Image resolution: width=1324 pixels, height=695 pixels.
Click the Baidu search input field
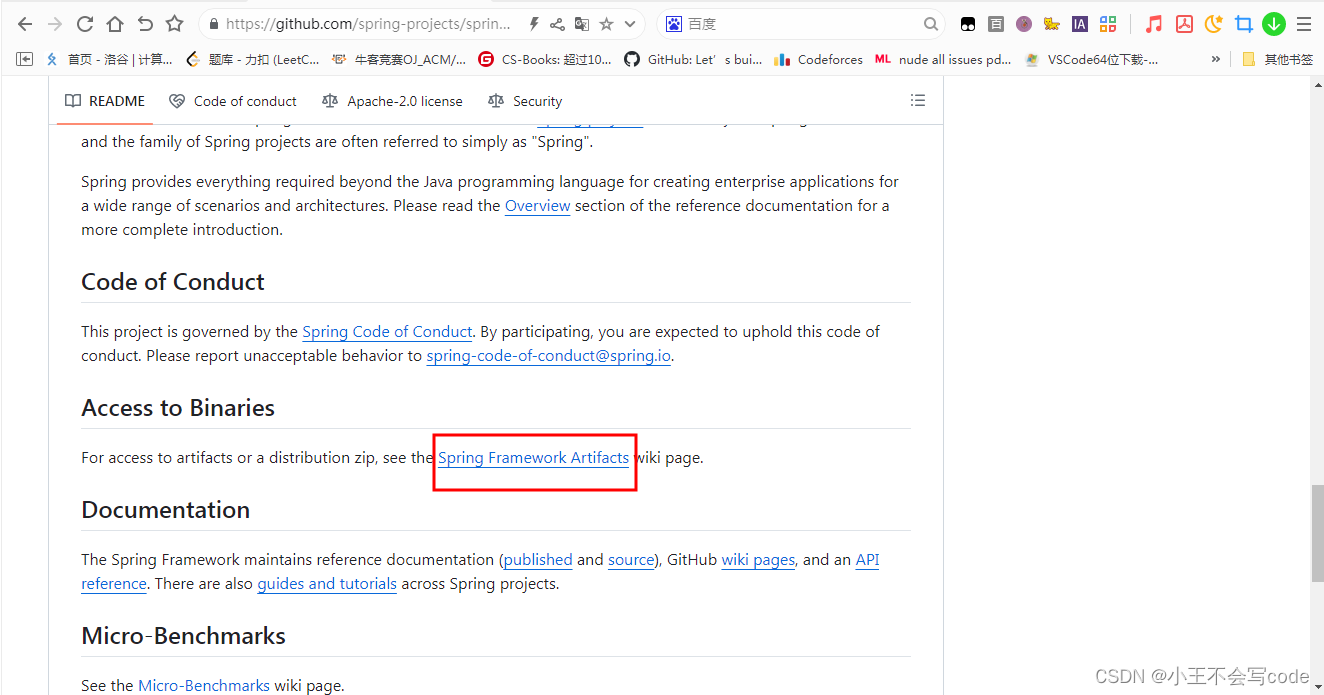(x=802, y=24)
